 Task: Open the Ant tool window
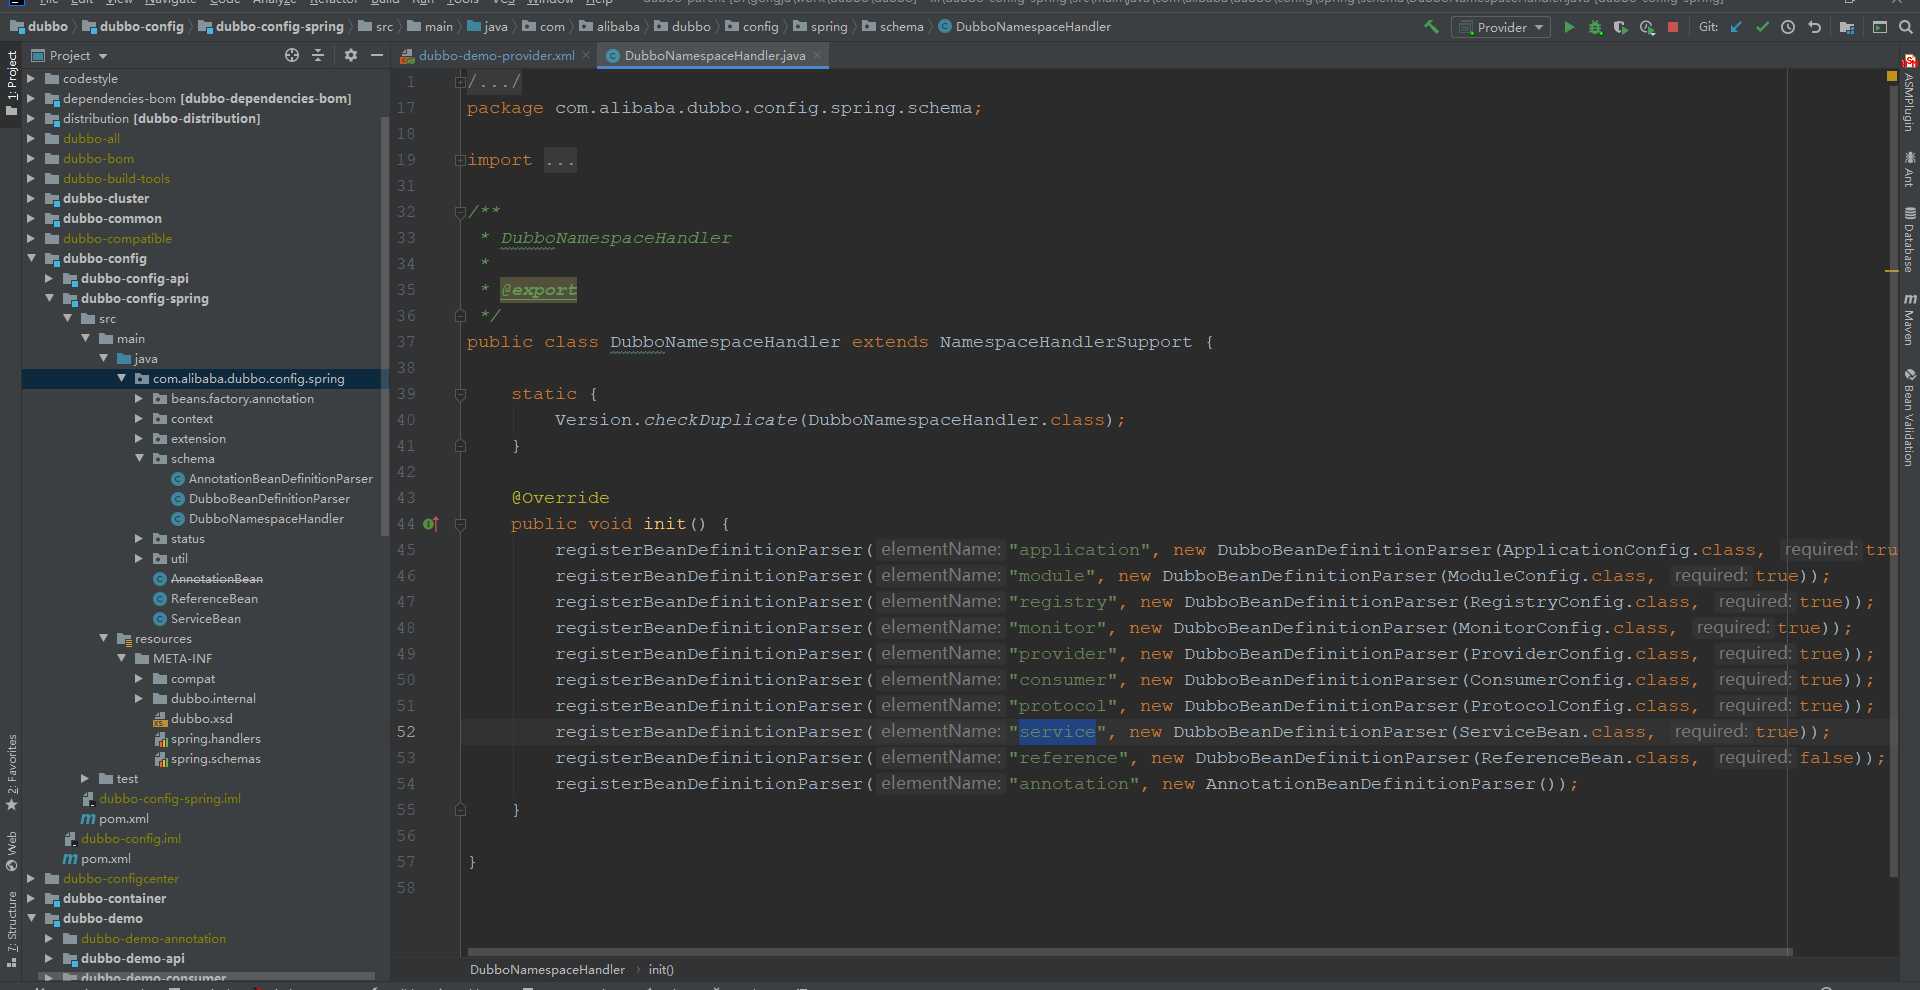pyautogui.click(x=1909, y=169)
